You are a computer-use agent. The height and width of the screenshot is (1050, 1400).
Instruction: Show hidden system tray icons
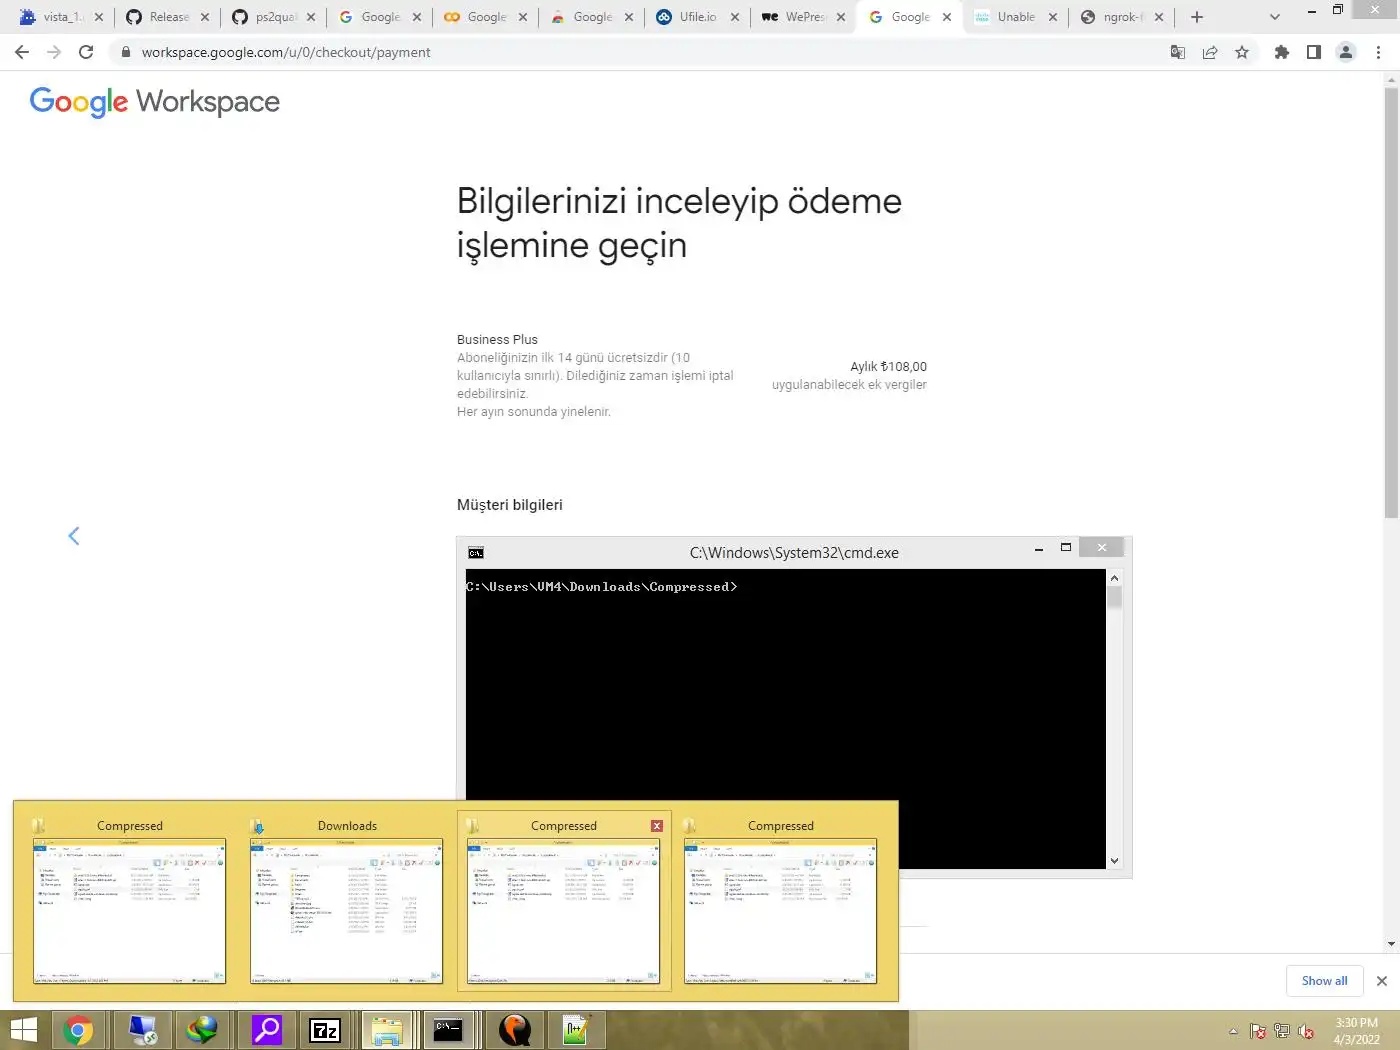coord(1233,1031)
